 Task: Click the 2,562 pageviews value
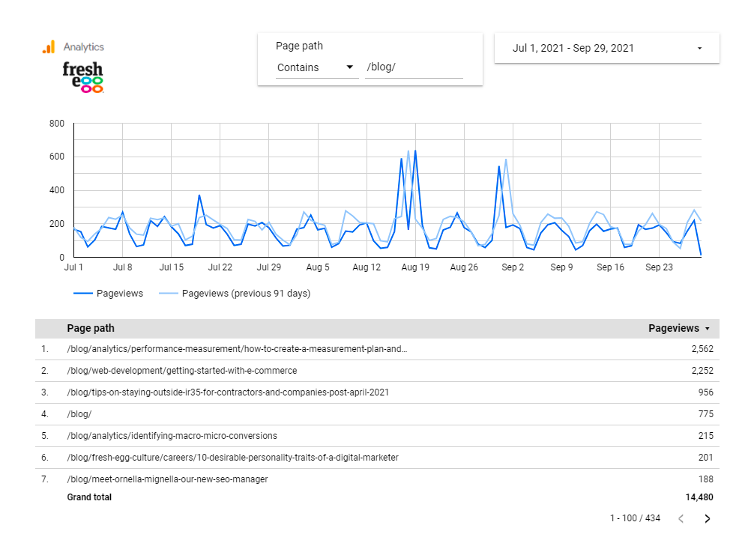pyautogui.click(x=703, y=349)
